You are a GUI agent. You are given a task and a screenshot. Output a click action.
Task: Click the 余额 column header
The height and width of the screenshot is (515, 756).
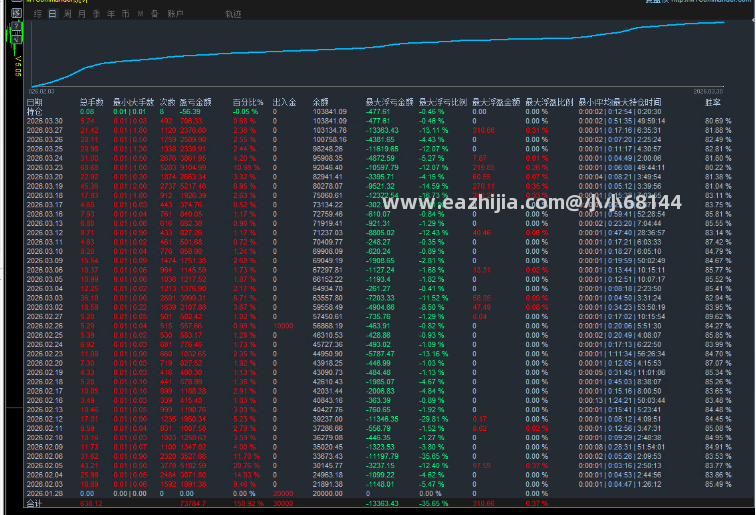pos(320,102)
